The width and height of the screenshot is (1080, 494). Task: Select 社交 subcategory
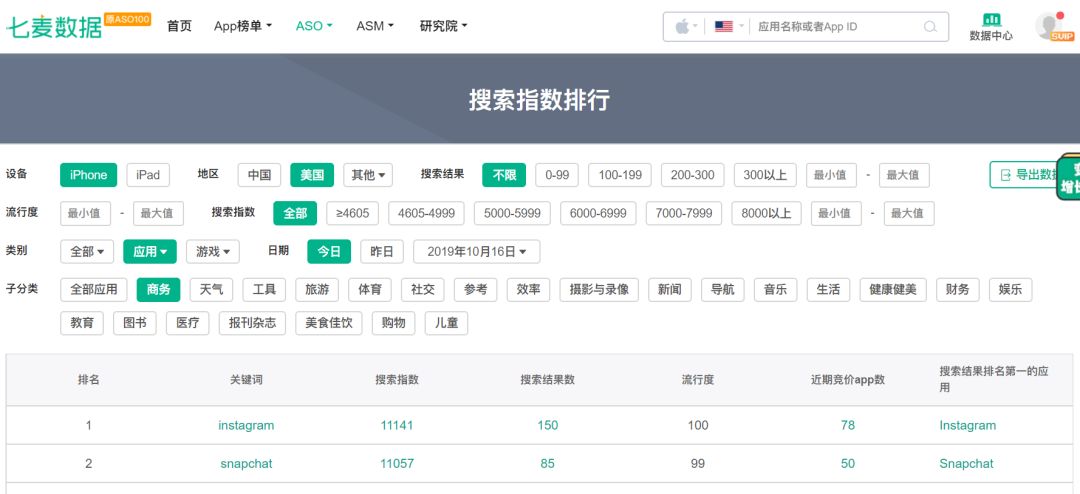[423, 289]
